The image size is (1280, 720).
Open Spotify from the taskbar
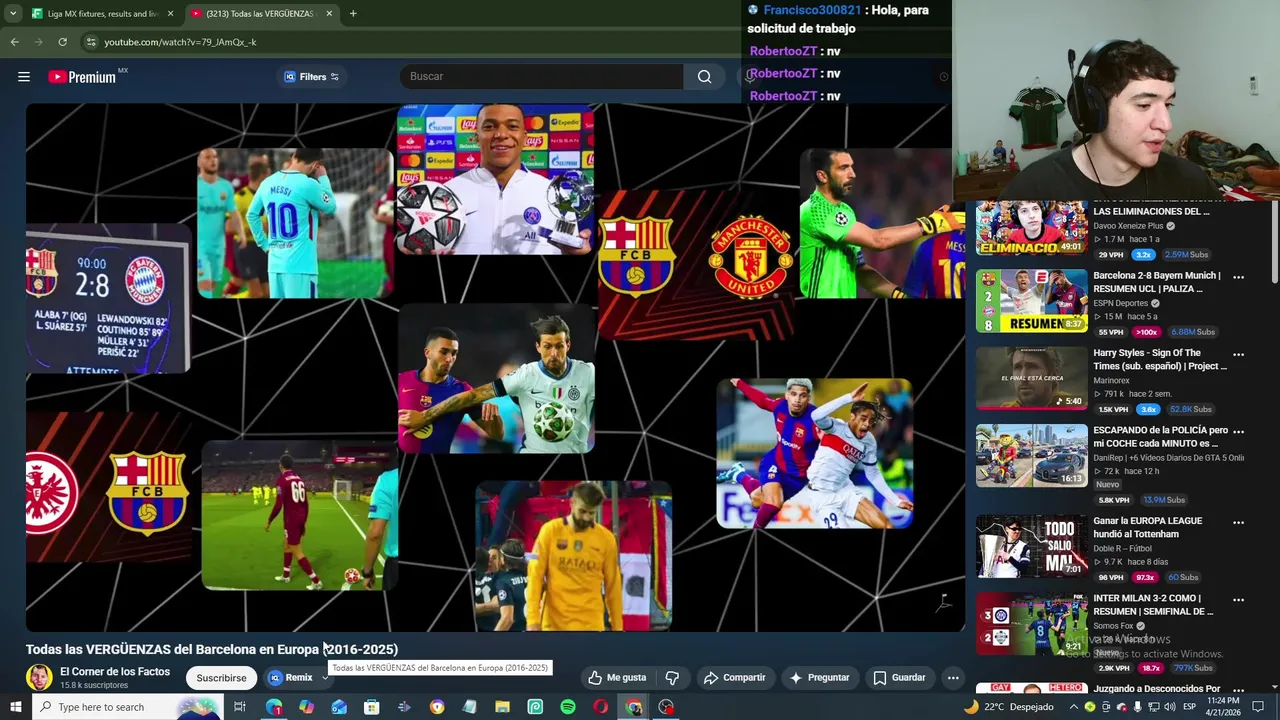pos(568,707)
